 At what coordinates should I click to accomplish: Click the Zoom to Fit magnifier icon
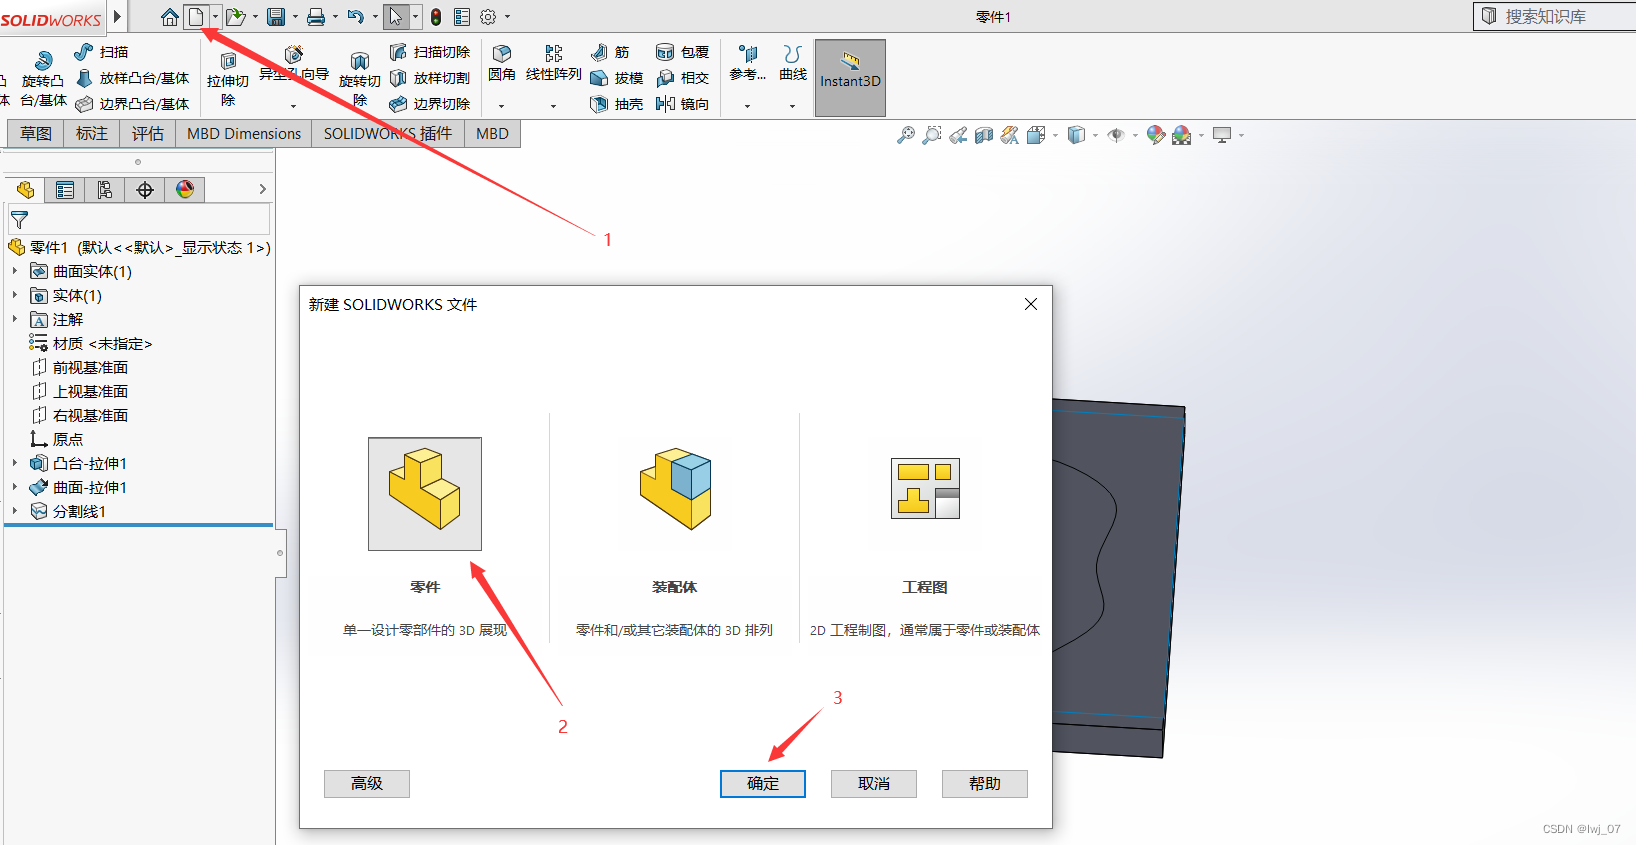pyautogui.click(x=906, y=135)
